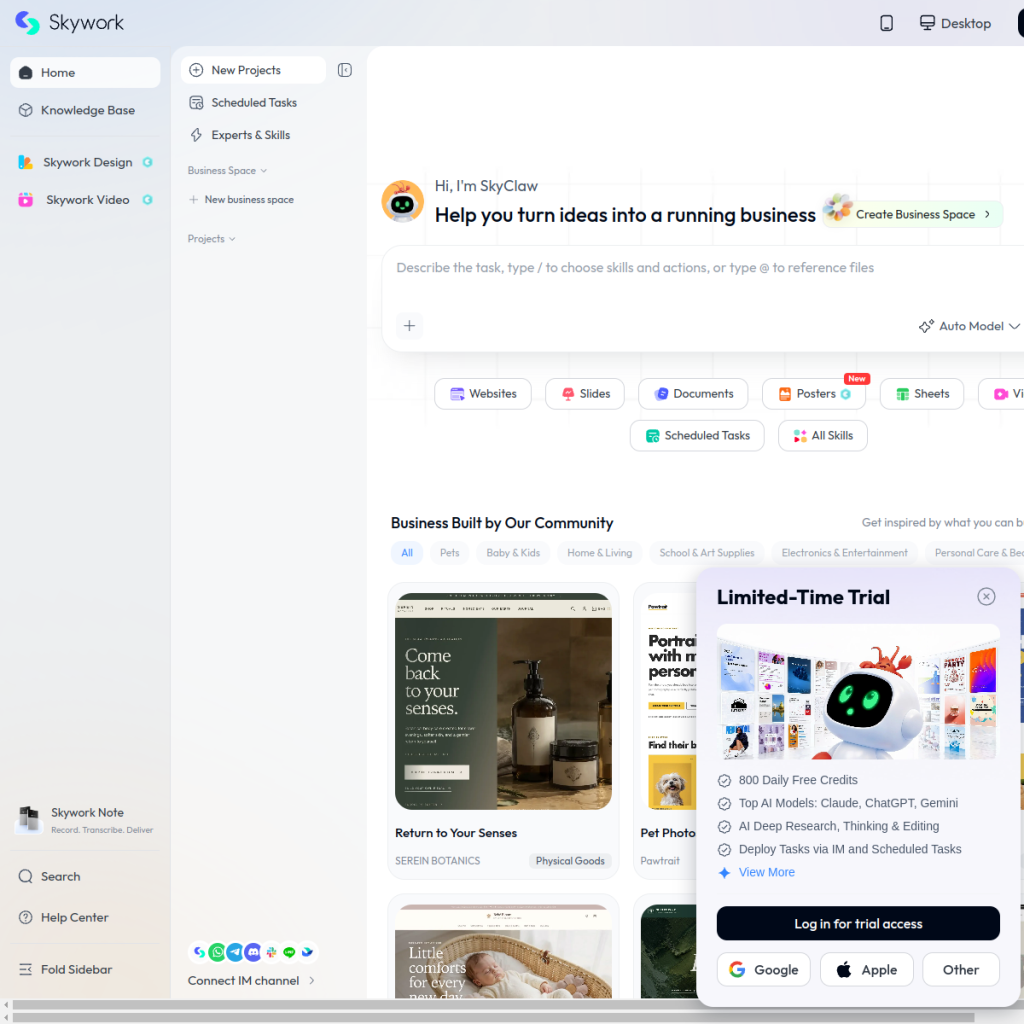
Task: Focus the task description input box
Action: point(703,268)
